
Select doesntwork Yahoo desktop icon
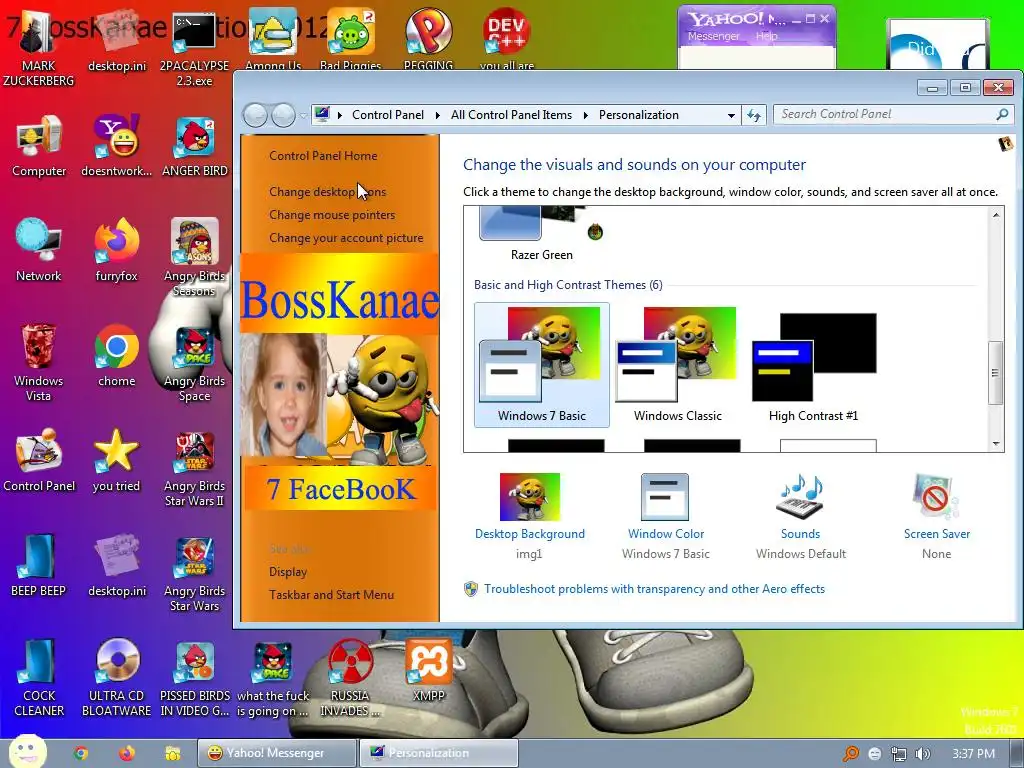[116, 147]
